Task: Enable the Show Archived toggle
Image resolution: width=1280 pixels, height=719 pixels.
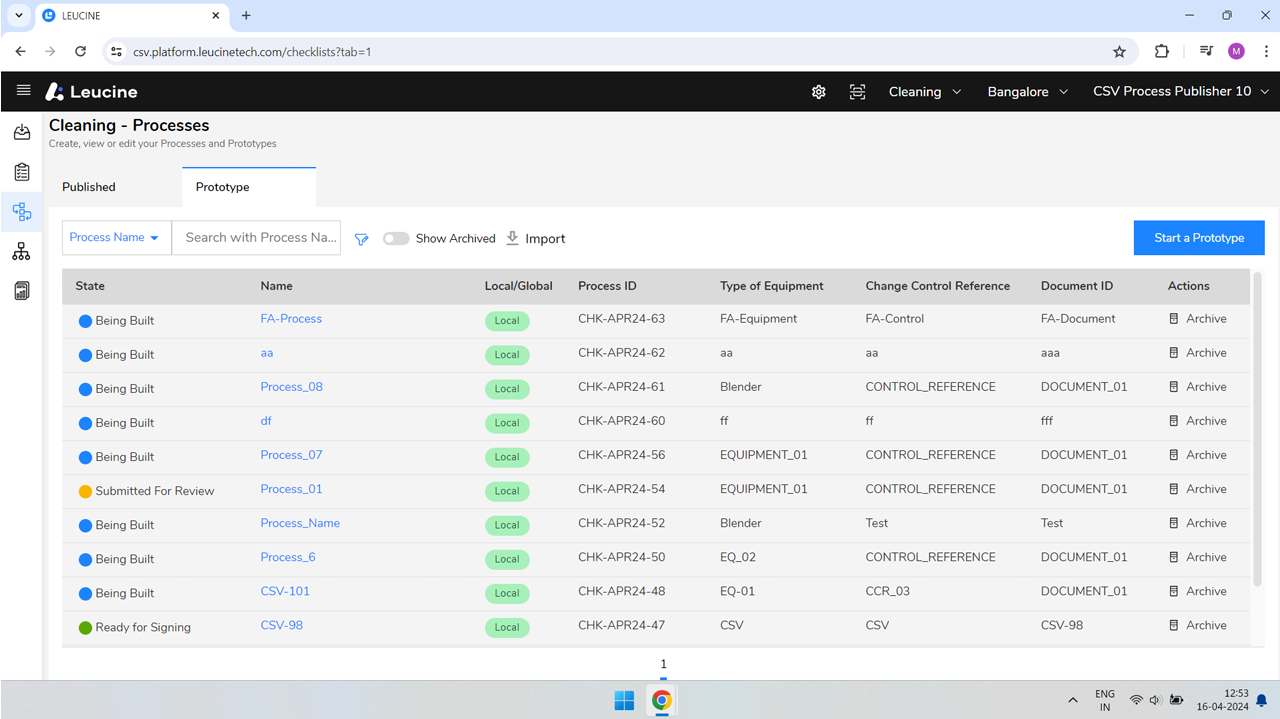Action: [x=396, y=238]
